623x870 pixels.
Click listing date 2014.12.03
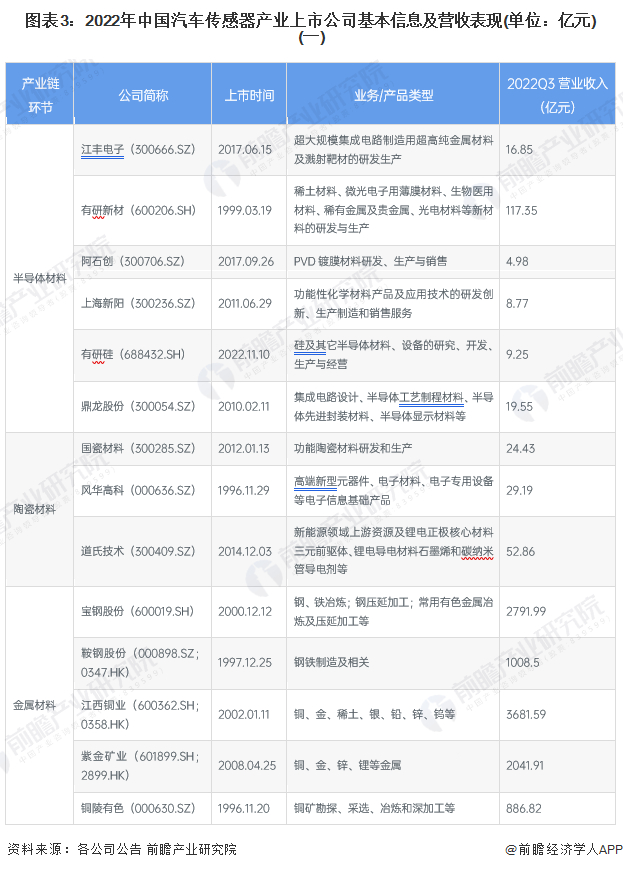245,552
